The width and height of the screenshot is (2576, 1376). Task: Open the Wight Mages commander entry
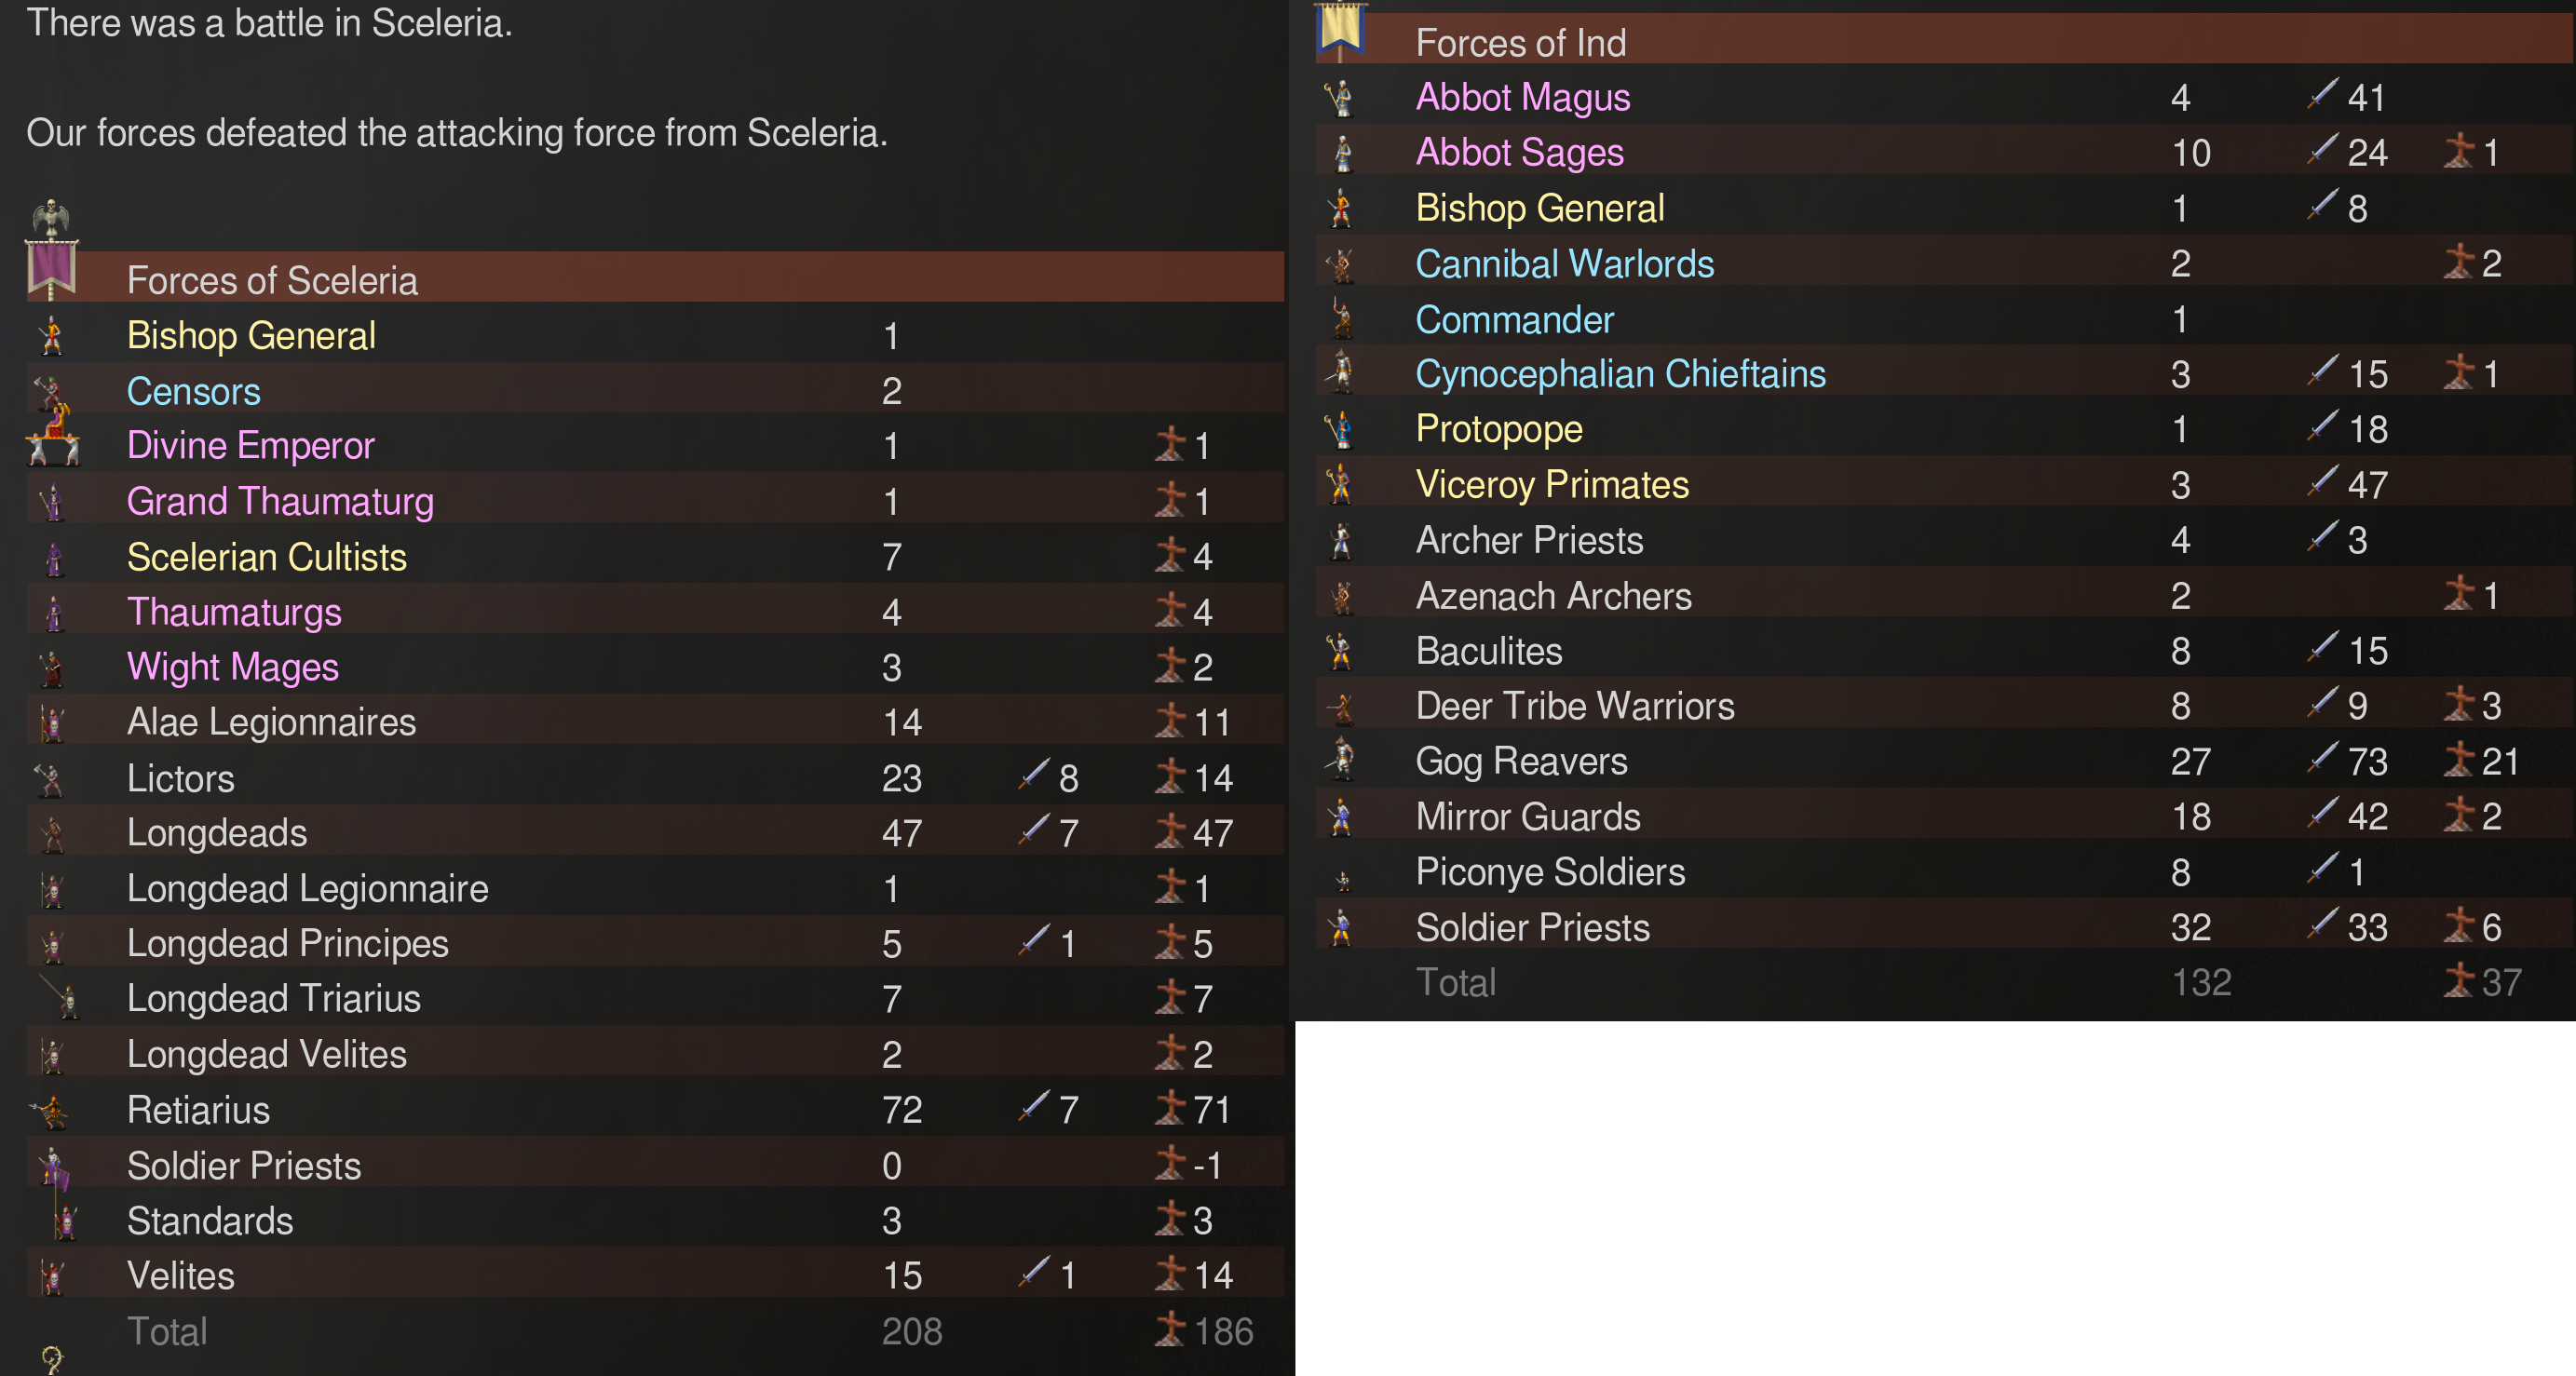(x=233, y=667)
